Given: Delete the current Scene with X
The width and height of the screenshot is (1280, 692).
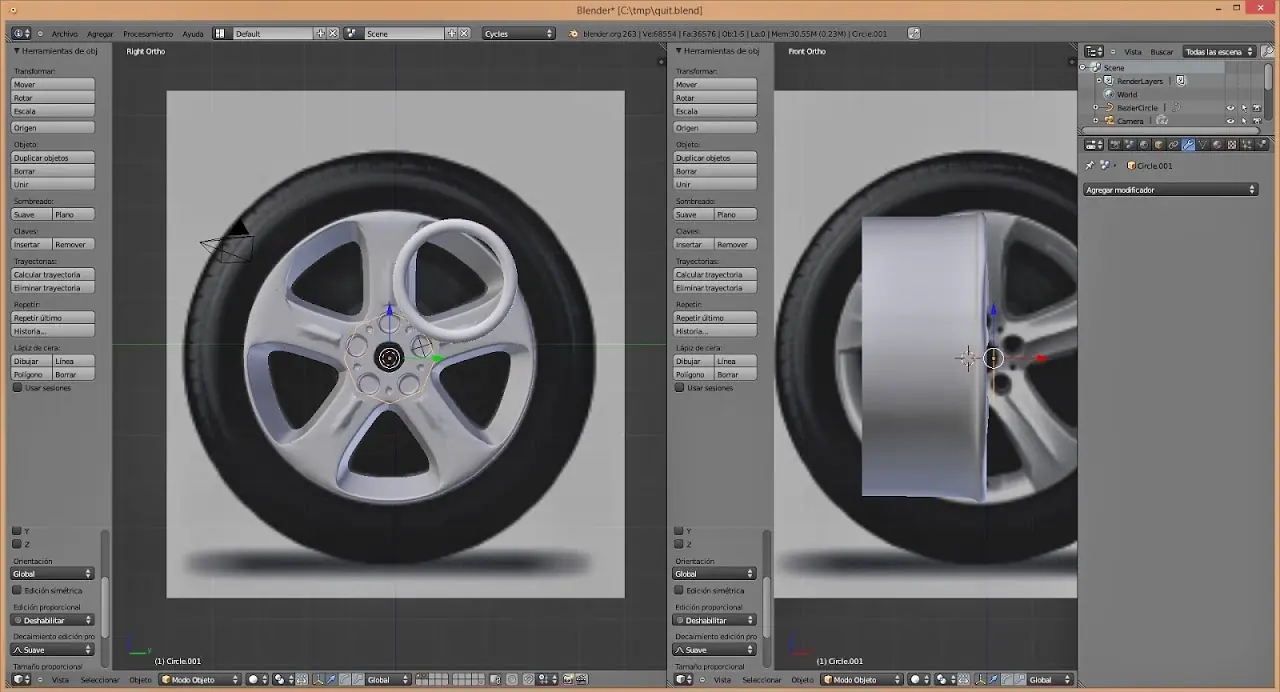Looking at the screenshot, I should tap(464, 33).
